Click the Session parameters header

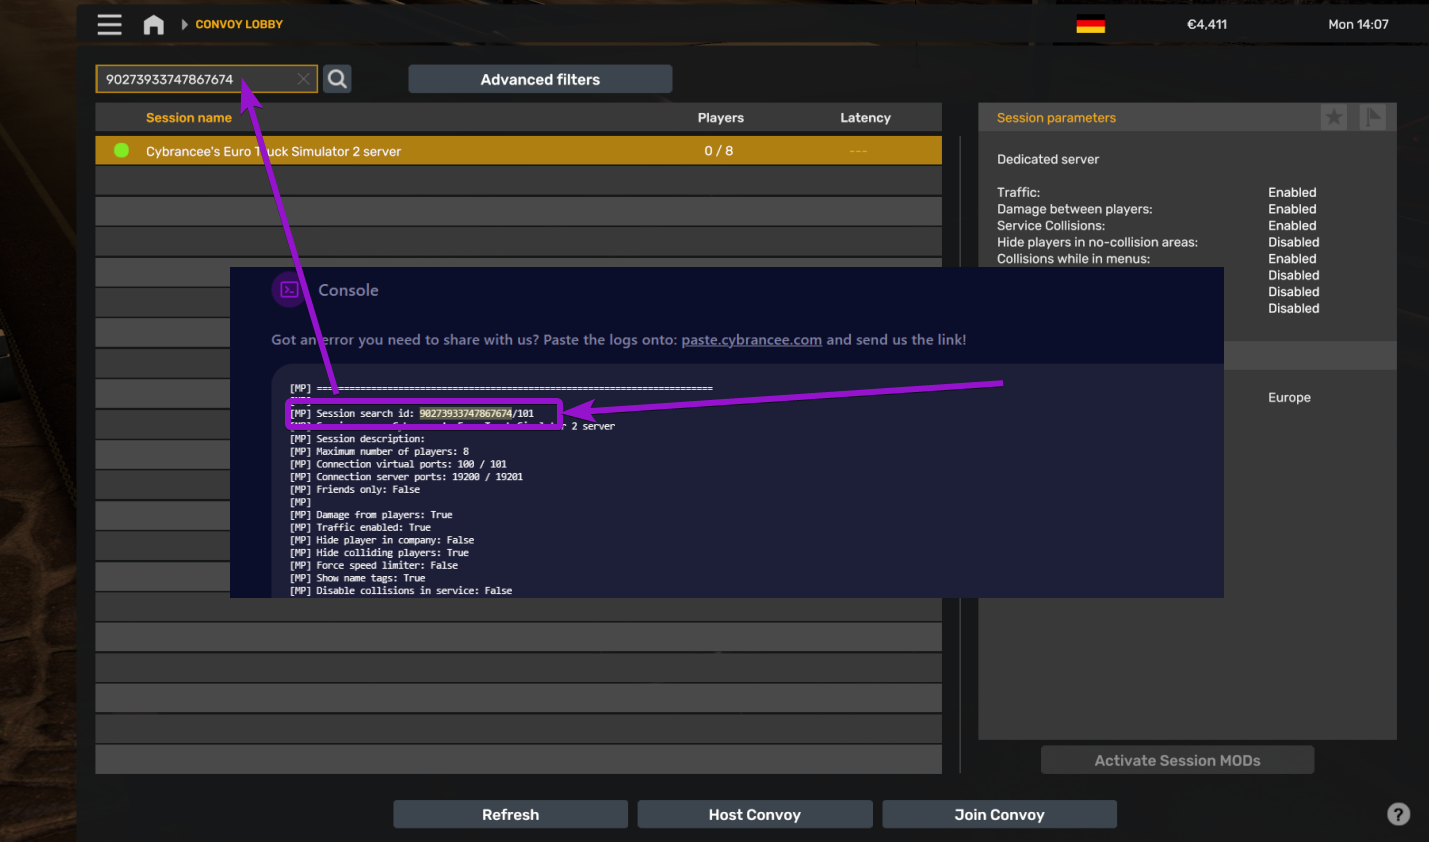click(x=1056, y=118)
